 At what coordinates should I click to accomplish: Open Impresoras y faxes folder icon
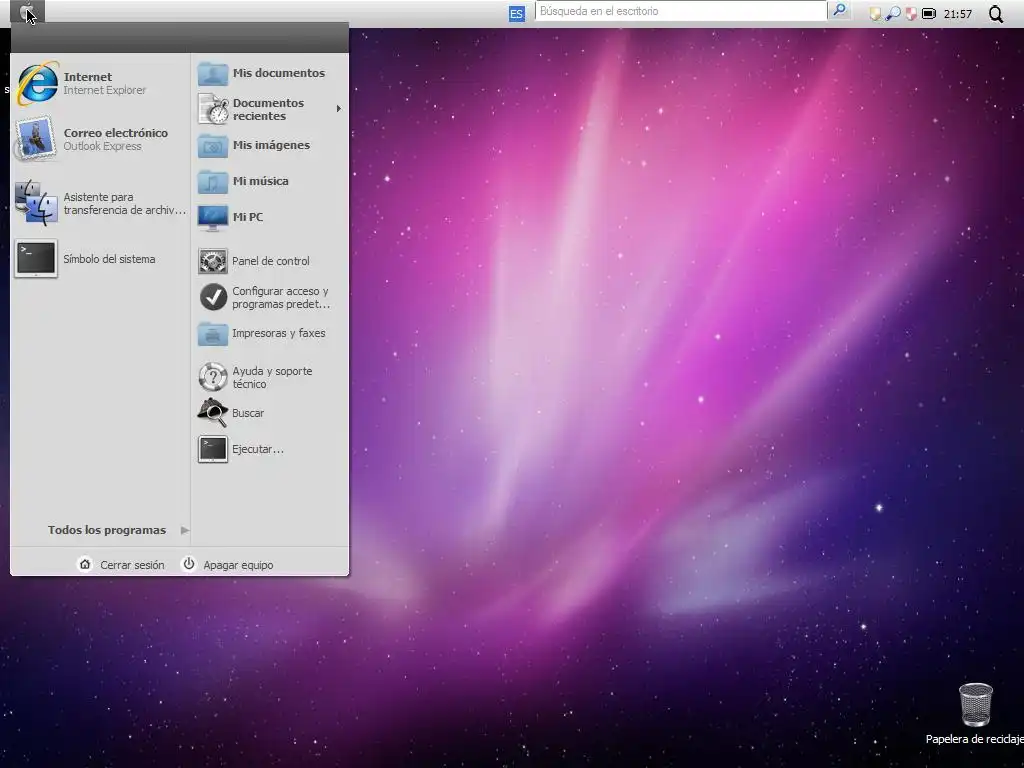tap(212, 334)
